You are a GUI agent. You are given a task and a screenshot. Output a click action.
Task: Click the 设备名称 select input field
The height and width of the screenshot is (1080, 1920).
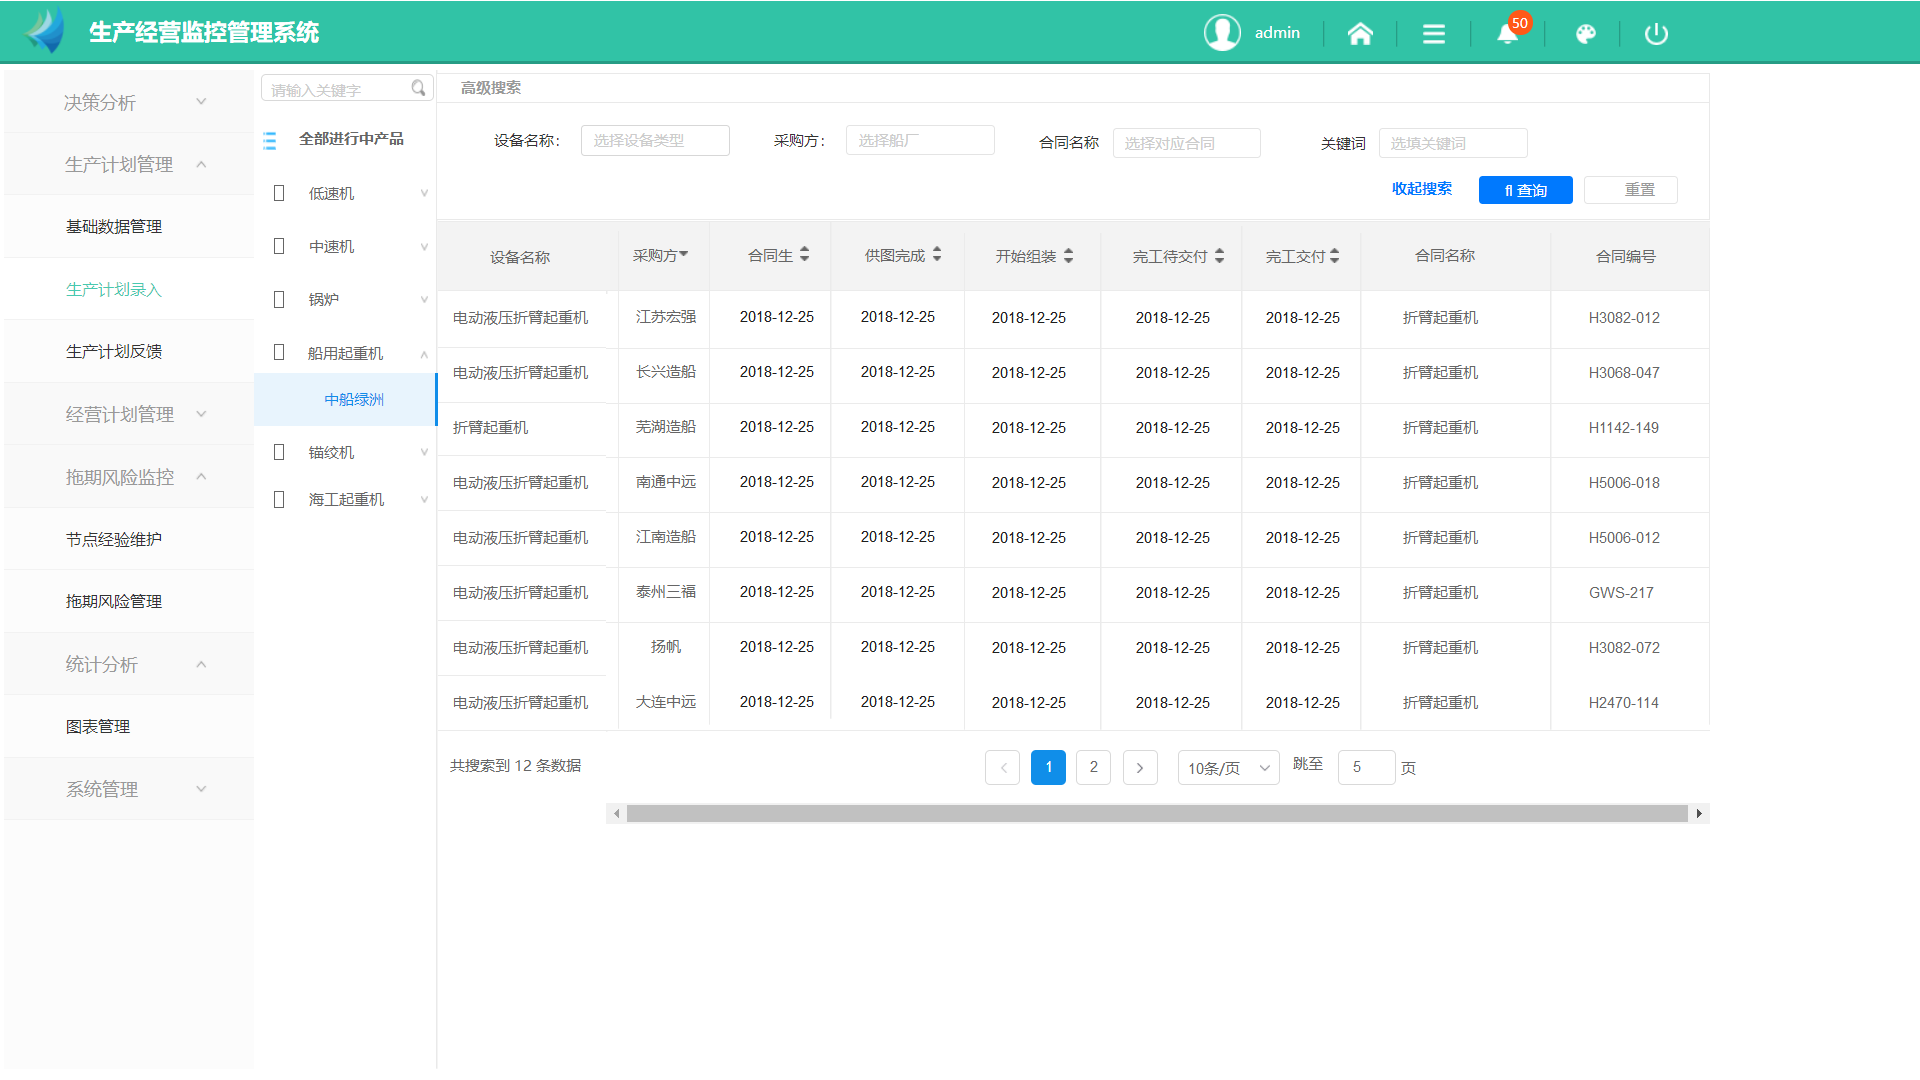(x=655, y=141)
